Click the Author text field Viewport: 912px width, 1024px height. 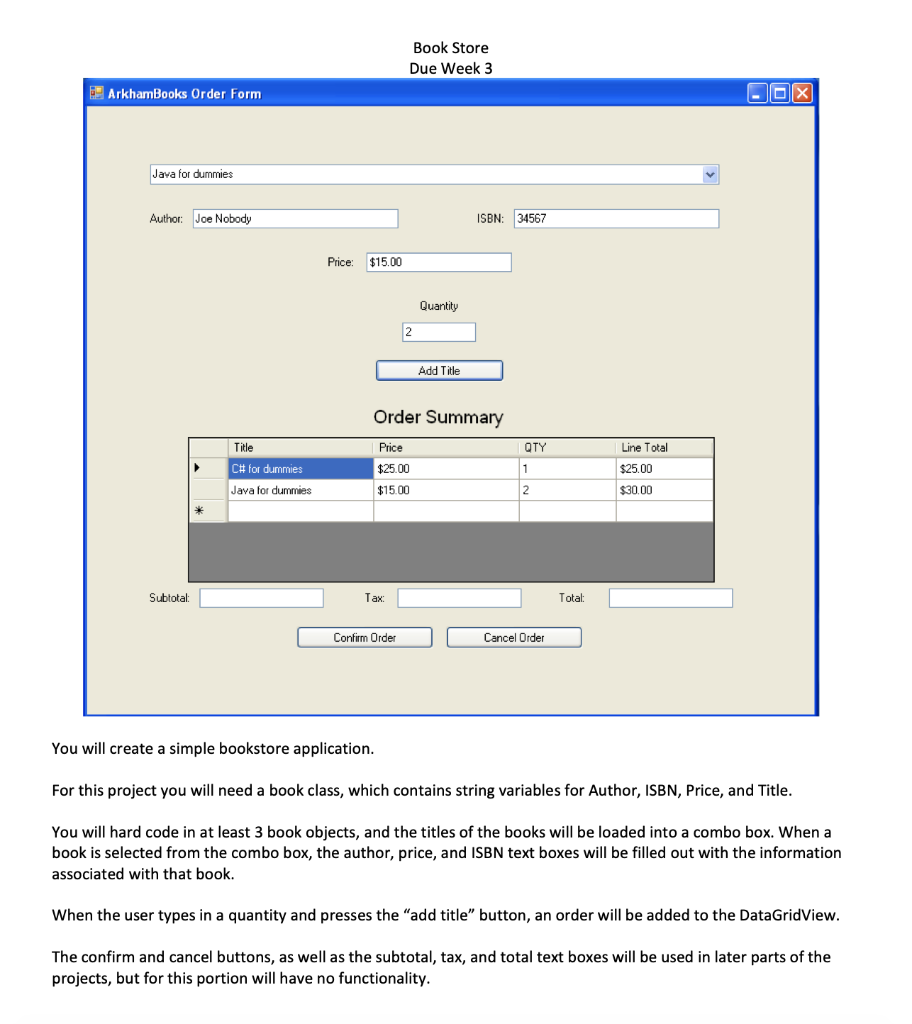tap(295, 218)
